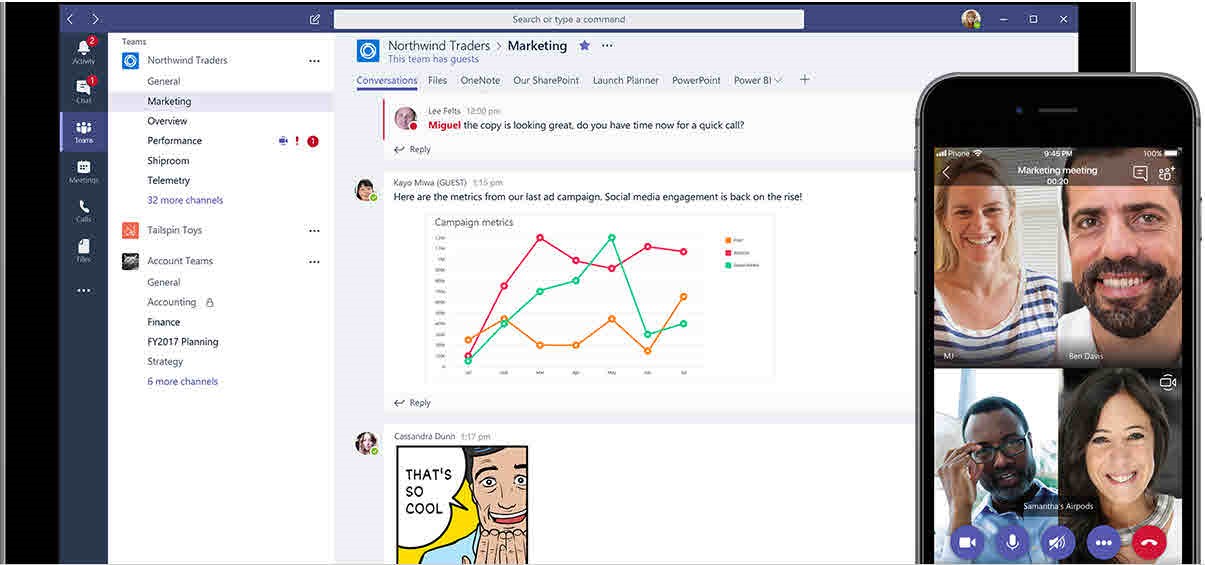The width and height of the screenshot is (1205, 565).
Task: Open Tailspin Toys team more options
Action: point(314,231)
